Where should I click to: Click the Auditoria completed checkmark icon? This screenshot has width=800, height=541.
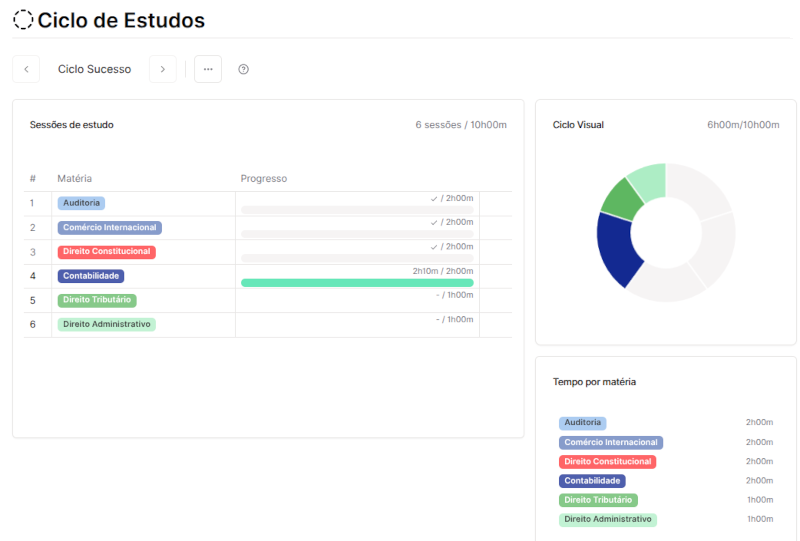coord(434,199)
